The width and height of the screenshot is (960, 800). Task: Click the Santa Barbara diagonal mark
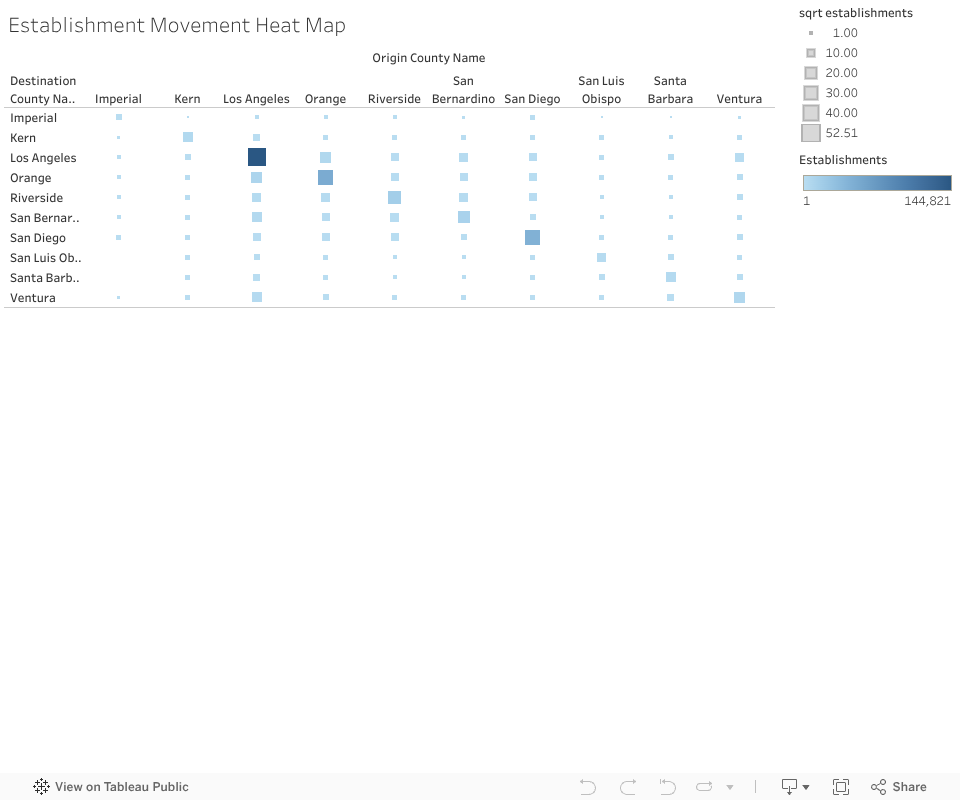coord(671,277)
